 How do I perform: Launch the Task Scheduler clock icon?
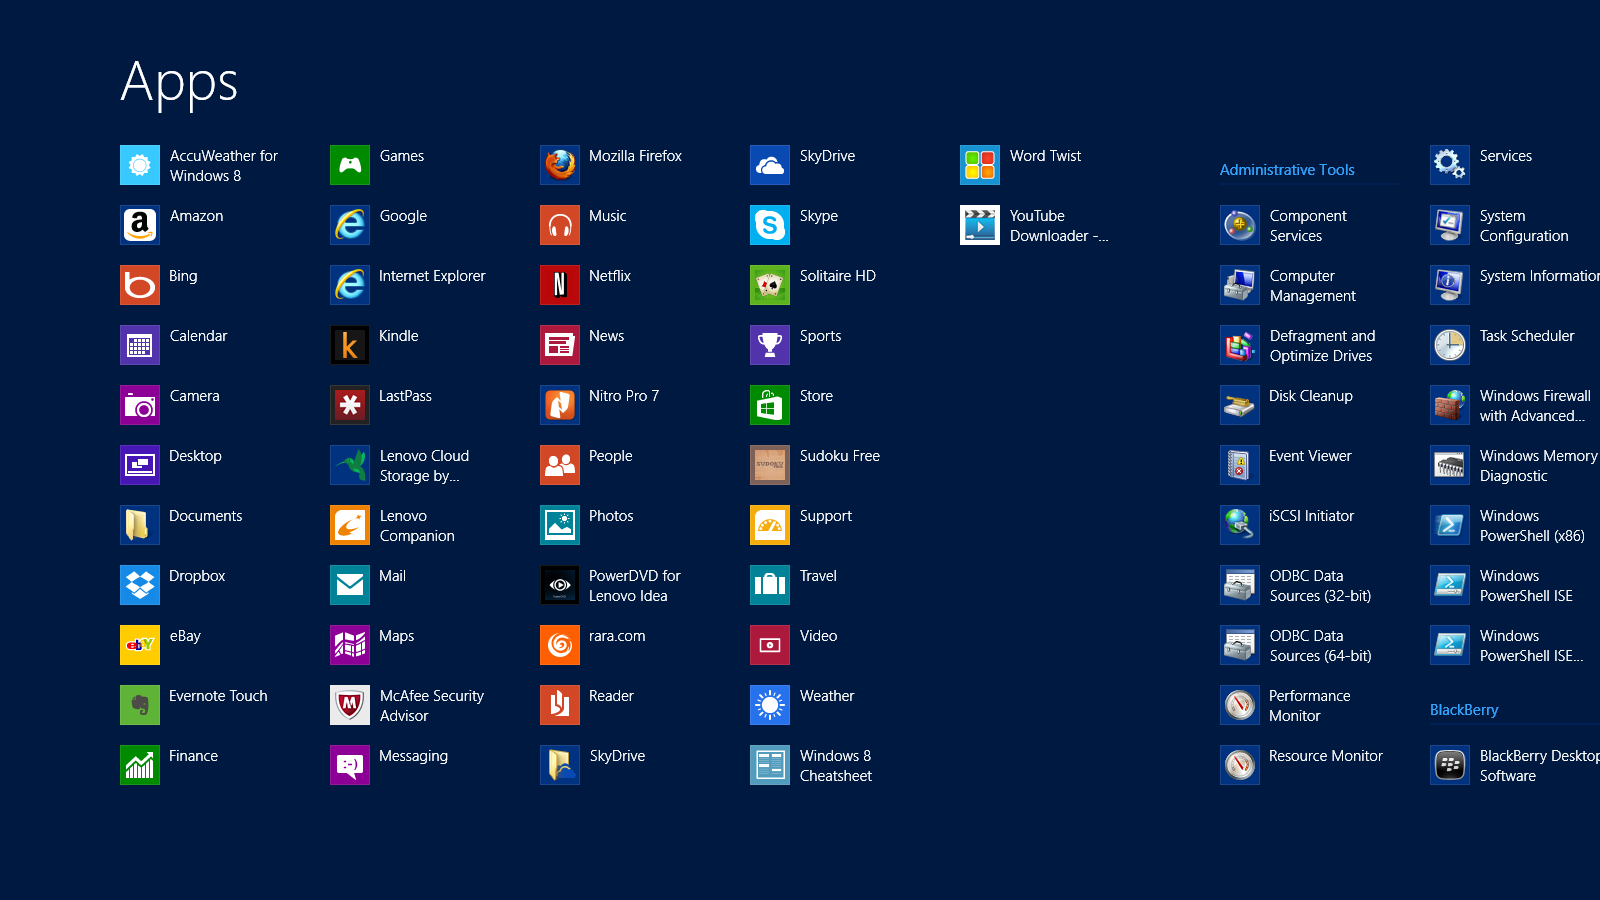1450,345
